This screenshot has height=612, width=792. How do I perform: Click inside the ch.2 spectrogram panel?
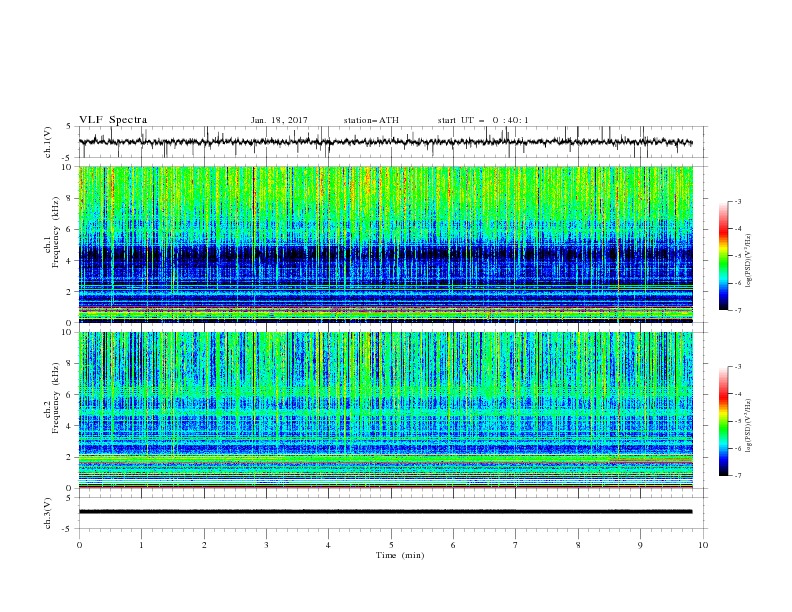pyautogui.click(x=386, y=410)
